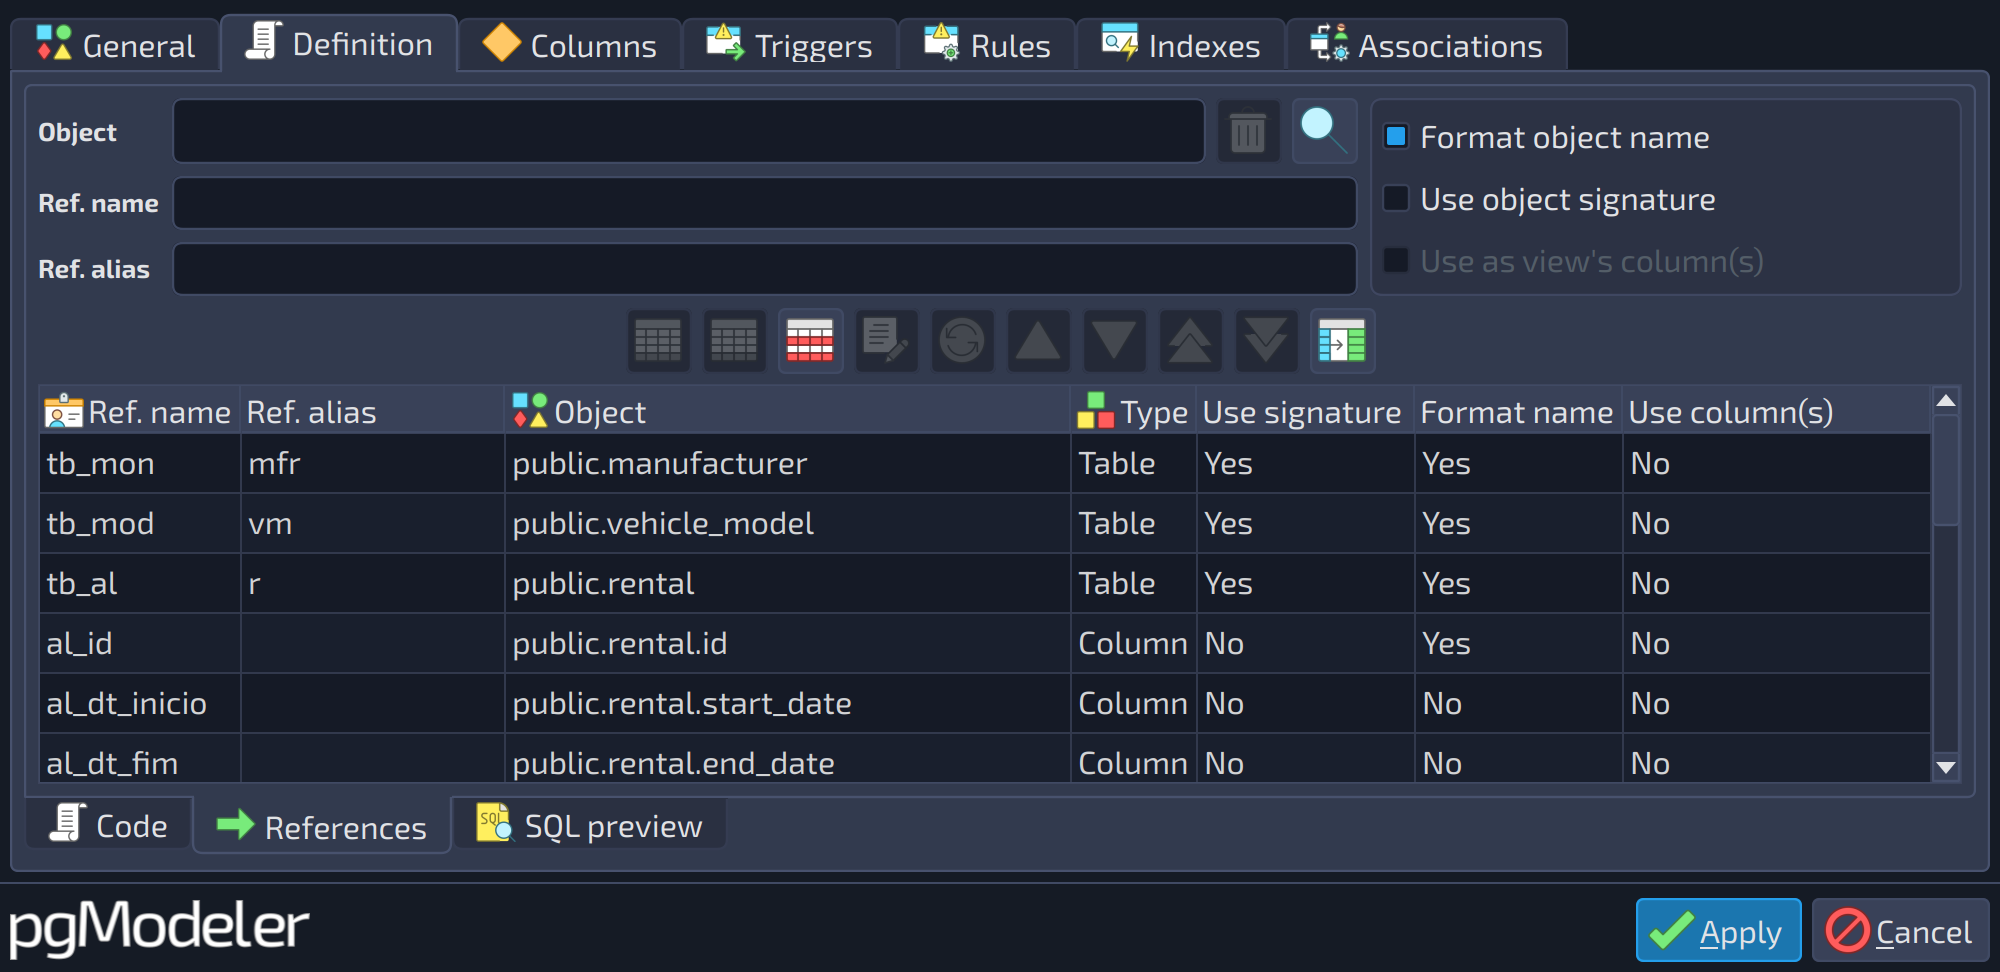The width and height of the screenshot is (2000, 972).
Task: Remove all references with red grid icon
Action: pyautogui.click(x=810, y=341)
